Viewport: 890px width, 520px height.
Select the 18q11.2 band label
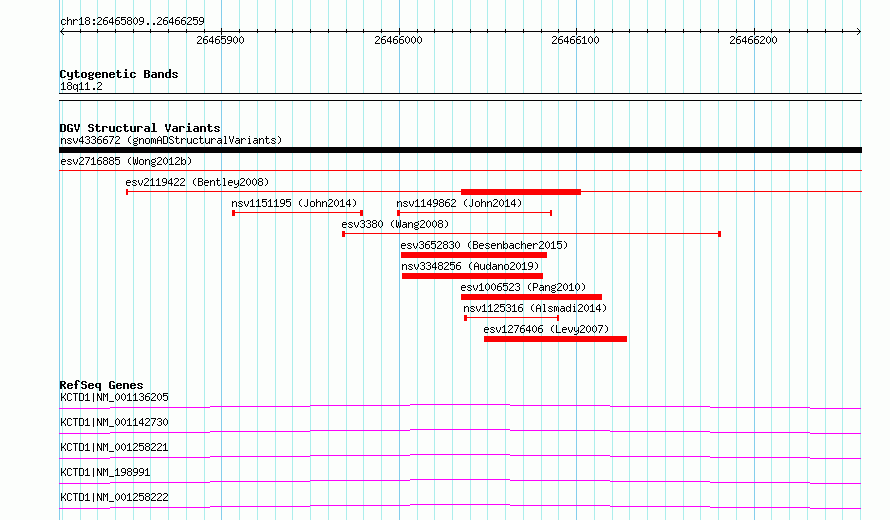pyautogui.click(x=81, y=86)
